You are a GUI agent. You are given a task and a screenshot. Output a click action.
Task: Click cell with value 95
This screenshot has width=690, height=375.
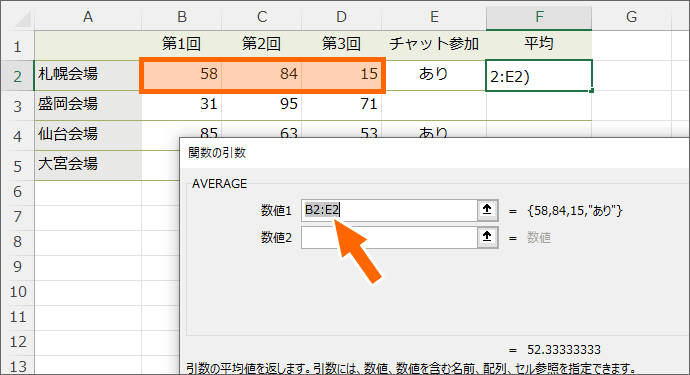(262, 106)
